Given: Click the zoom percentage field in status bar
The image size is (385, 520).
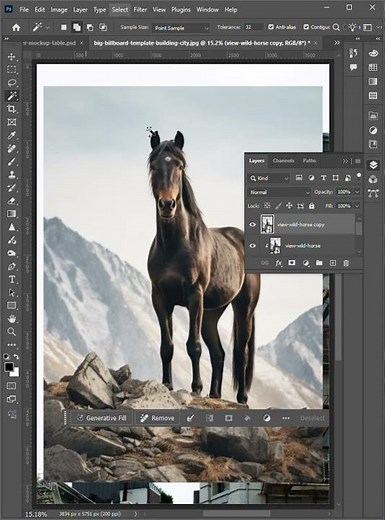Looking at the screenshot, I should click(x=36, y=514).
